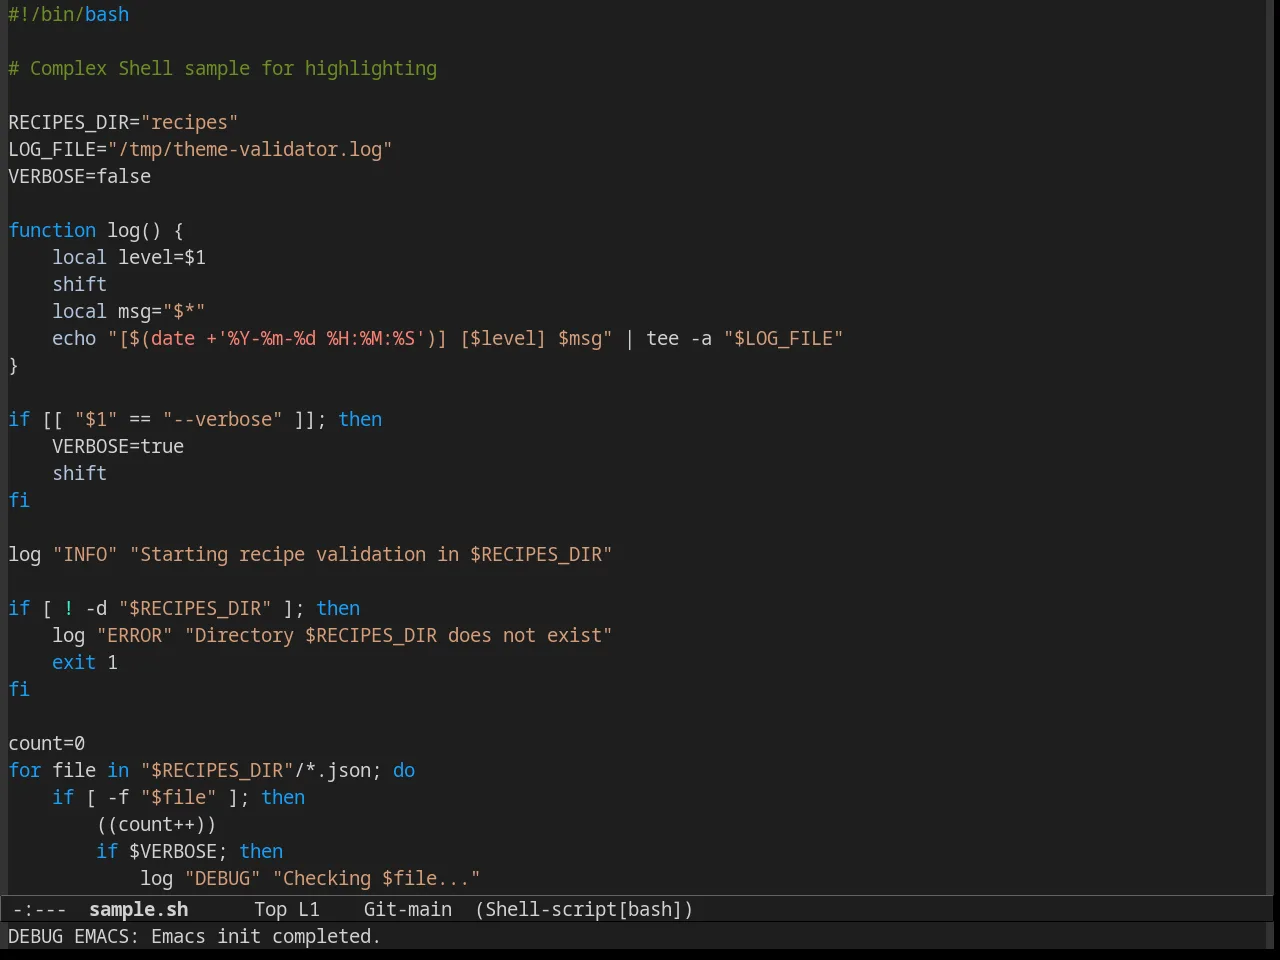Viewport: 1280px width, 960px height.
Task: Click on the VERBOSE=false line
Action: point(80,176)
